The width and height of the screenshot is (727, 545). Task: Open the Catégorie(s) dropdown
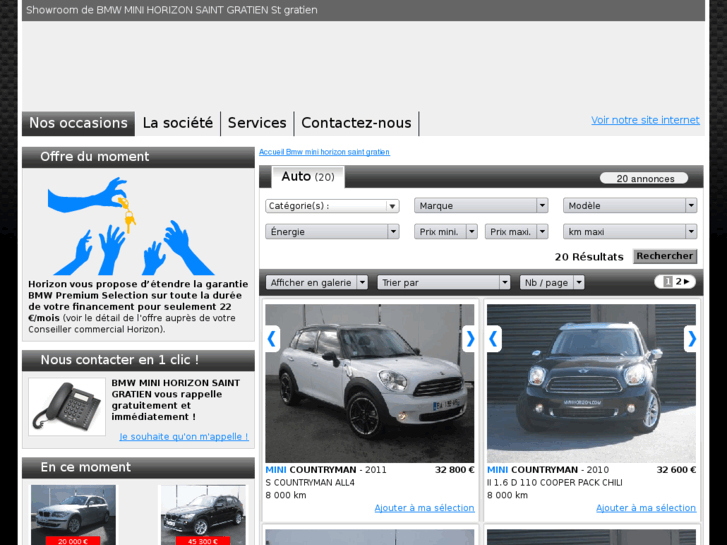332,205
